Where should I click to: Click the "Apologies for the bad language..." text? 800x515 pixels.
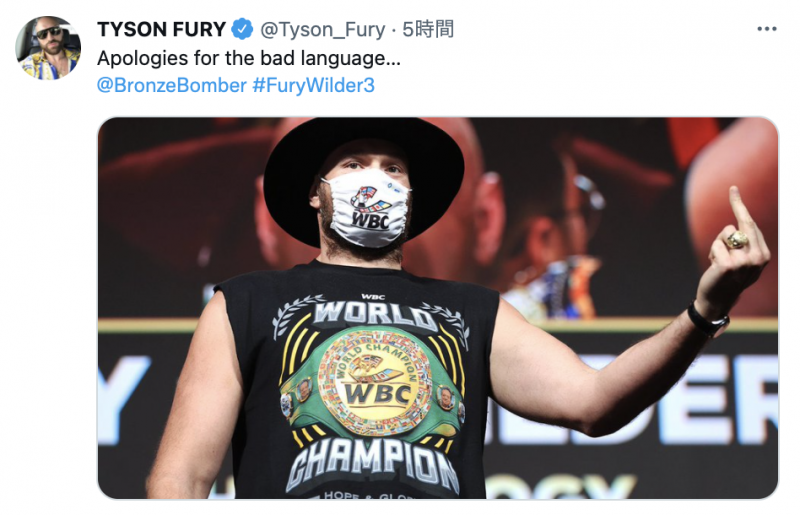[249, 59]
